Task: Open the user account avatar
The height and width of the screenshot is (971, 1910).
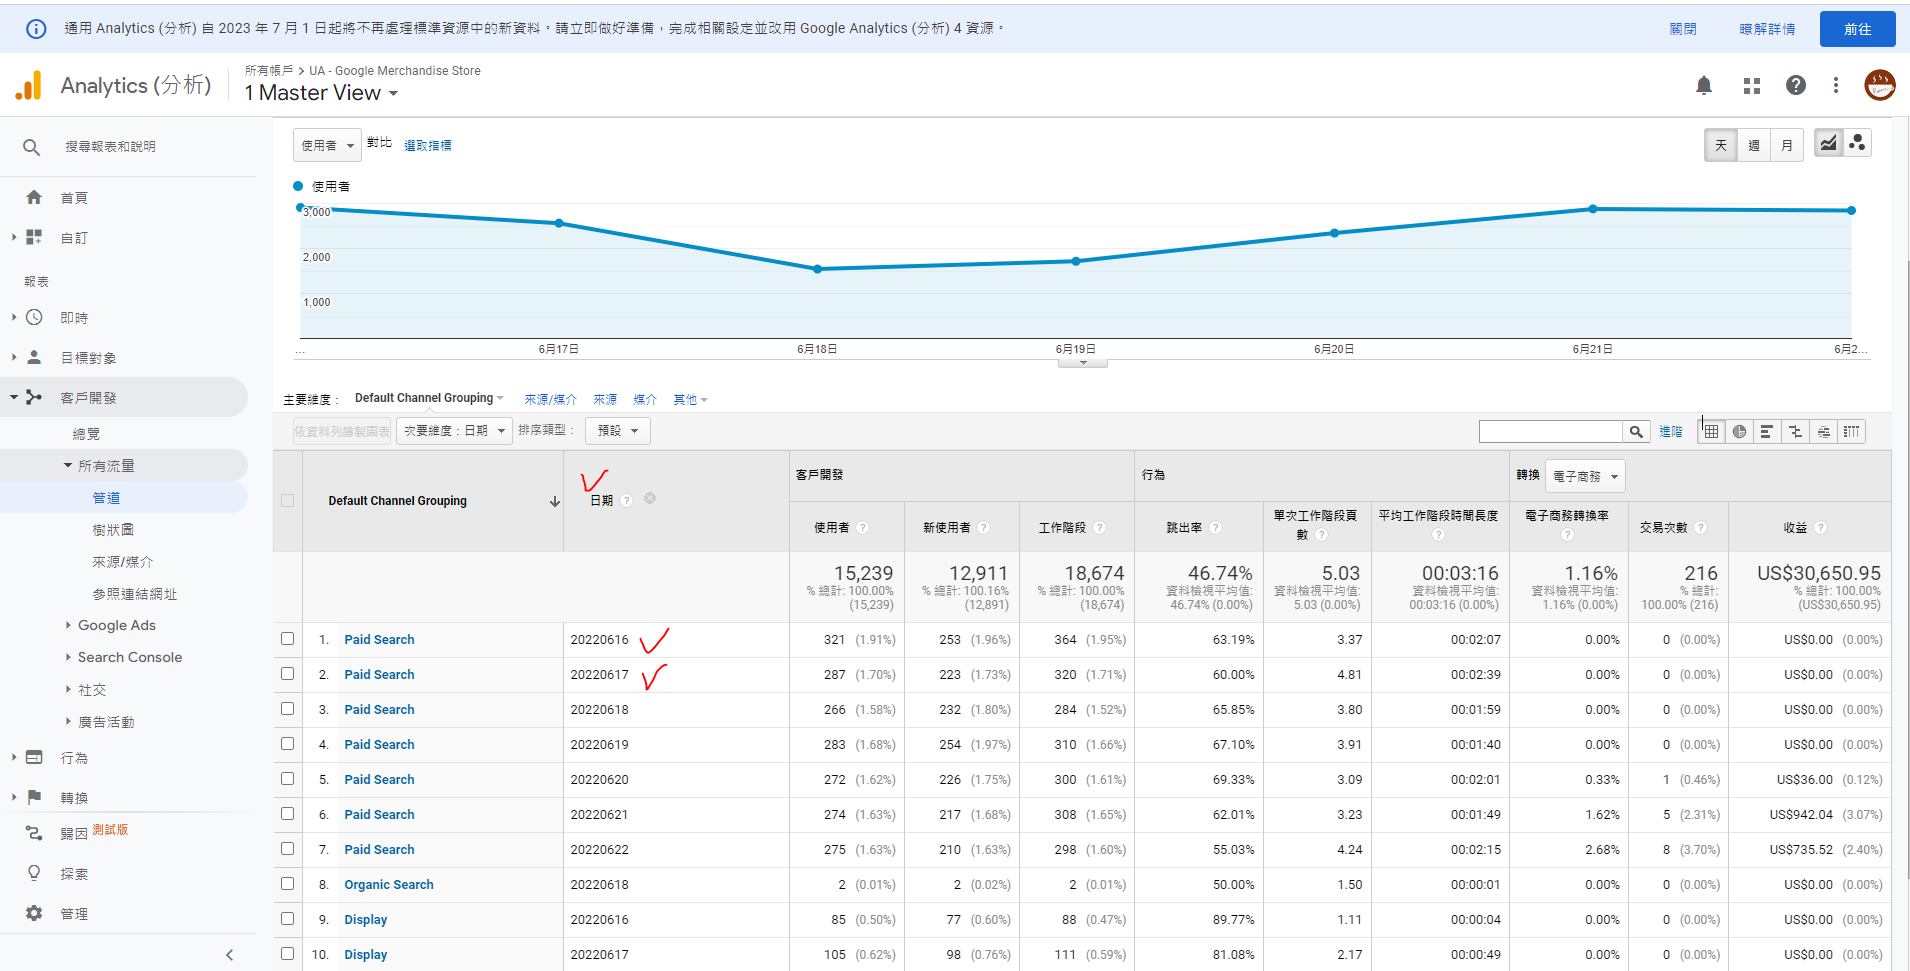Action: click(1880, 85)
